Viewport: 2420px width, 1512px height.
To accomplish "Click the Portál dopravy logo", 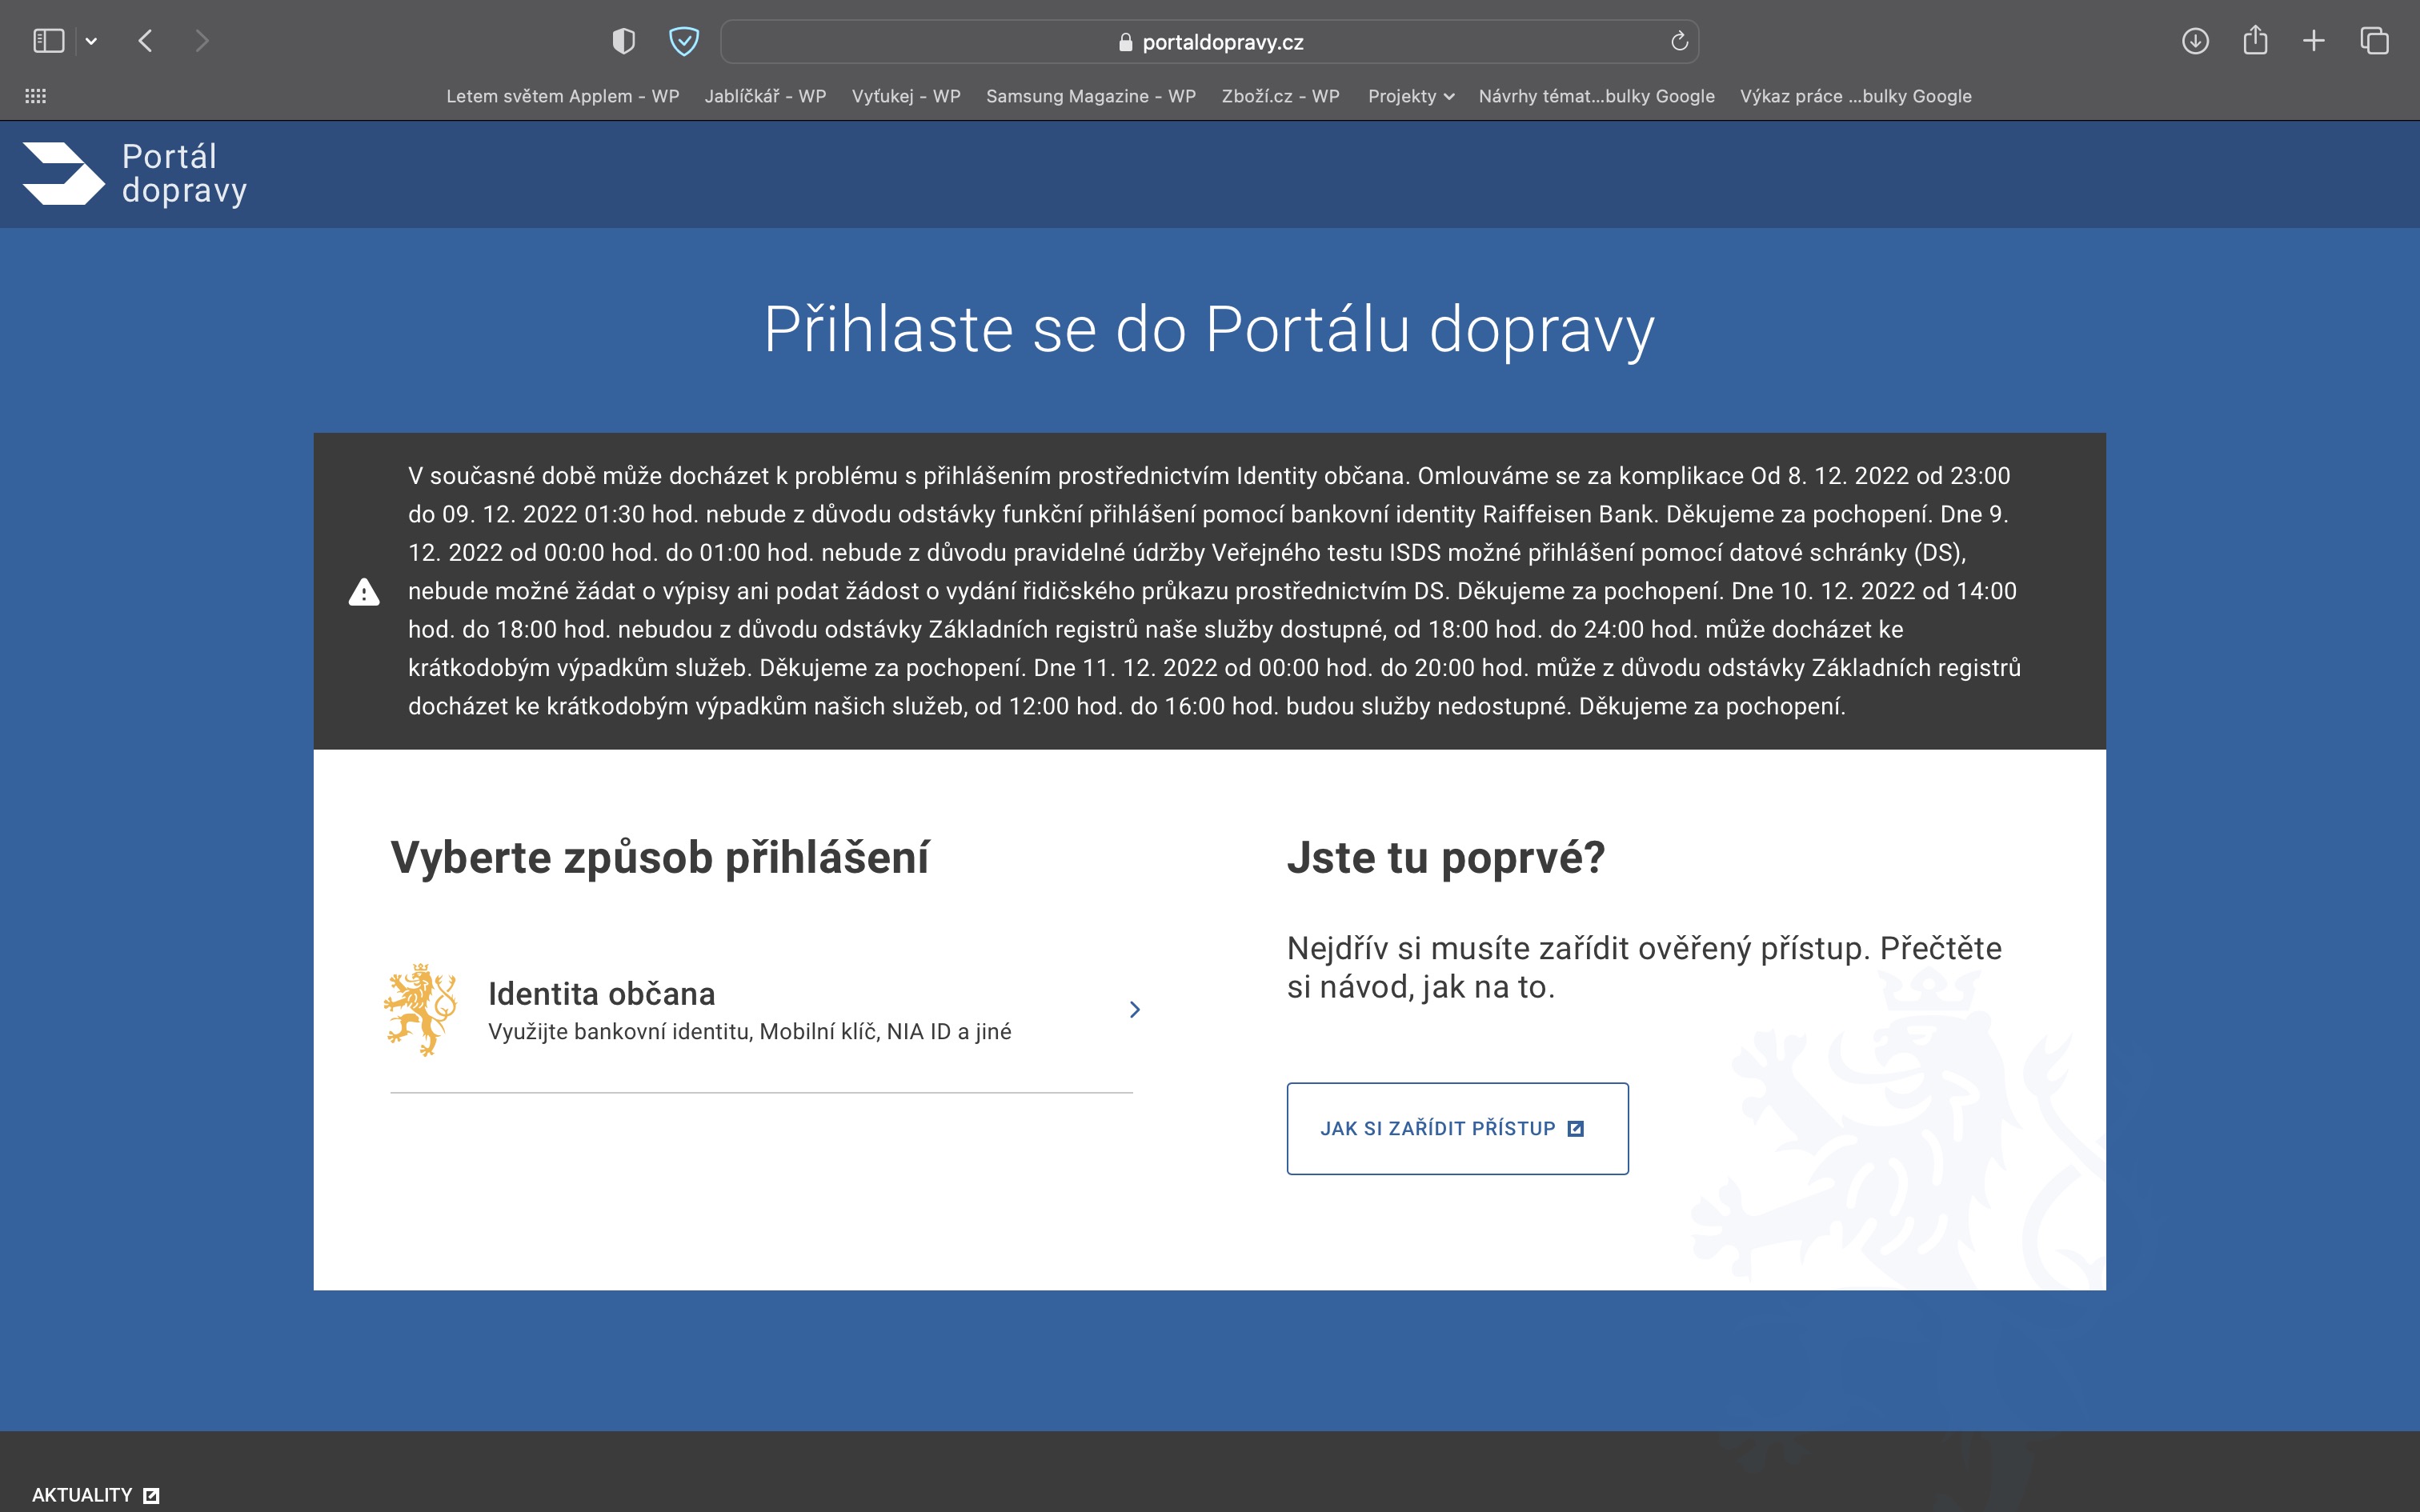I will [134, 174].
